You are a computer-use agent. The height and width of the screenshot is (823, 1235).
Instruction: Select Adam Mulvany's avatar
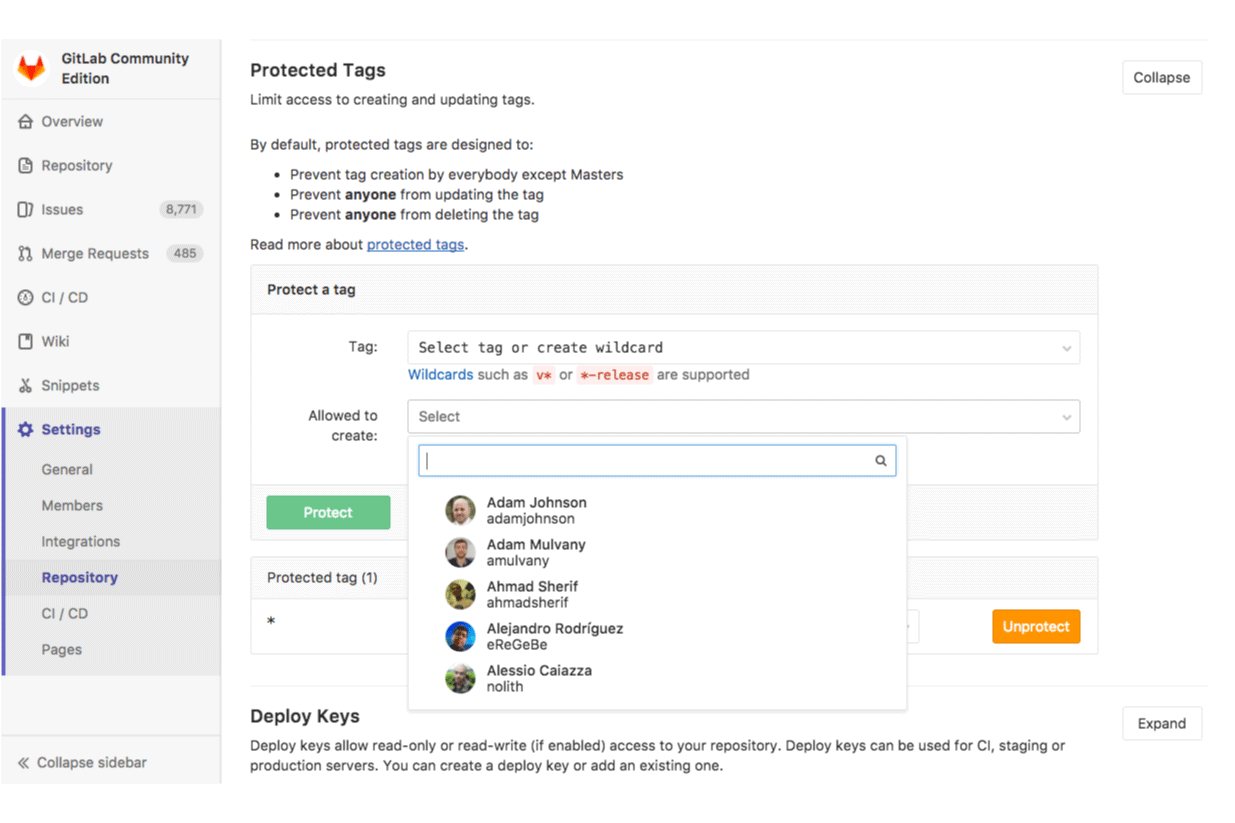460,552
